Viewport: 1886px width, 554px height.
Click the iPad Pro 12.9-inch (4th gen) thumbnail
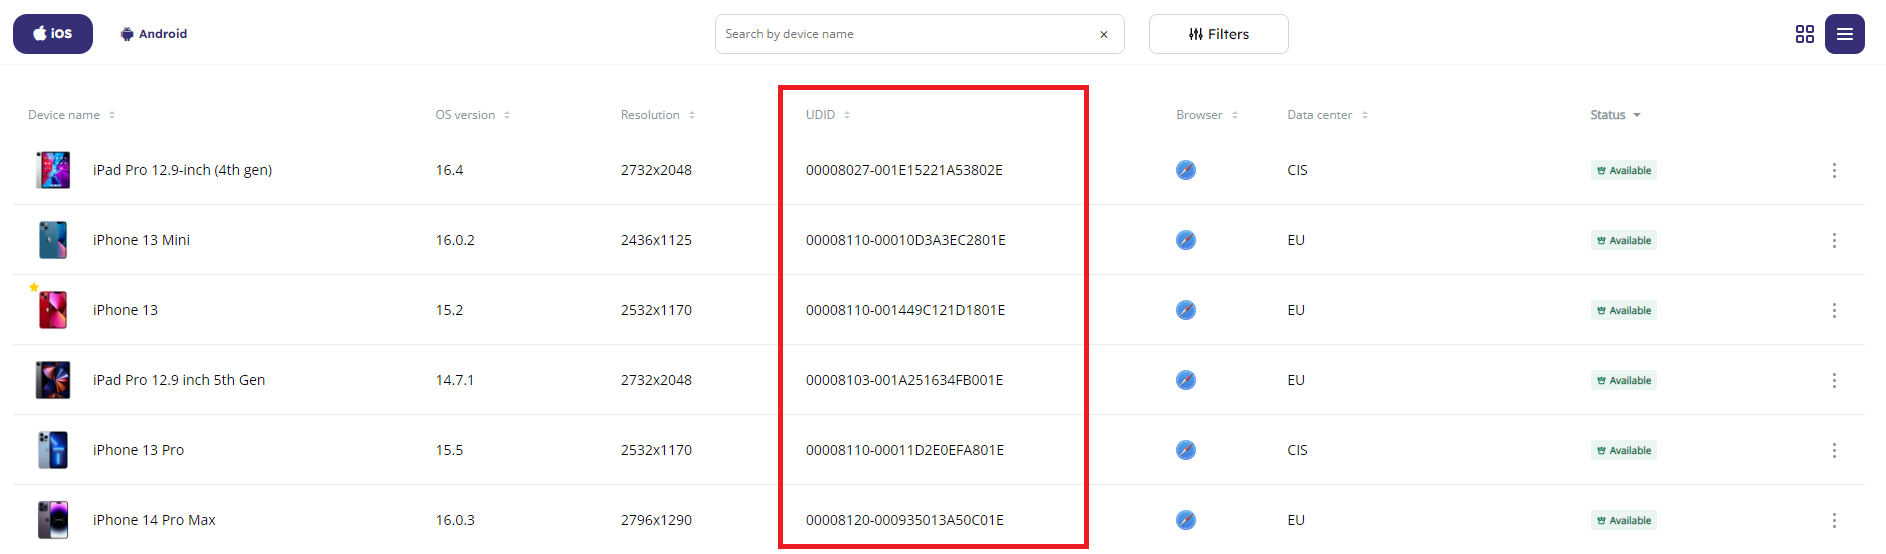pos(53,170)
